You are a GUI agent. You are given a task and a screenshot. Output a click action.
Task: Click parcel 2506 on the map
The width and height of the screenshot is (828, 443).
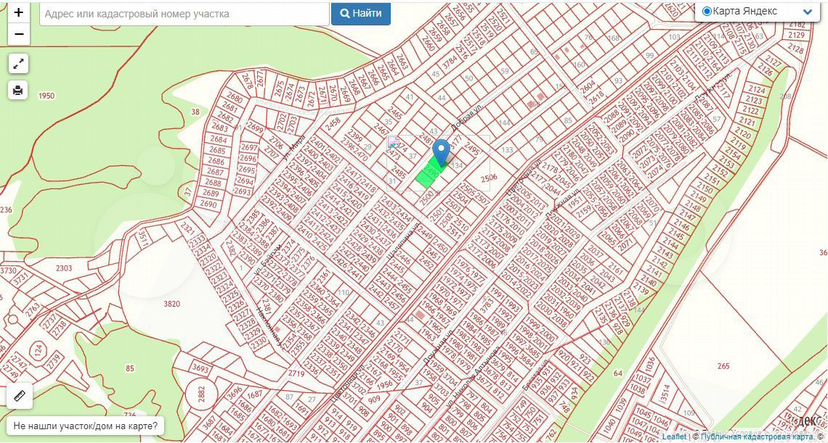(488, 178)
